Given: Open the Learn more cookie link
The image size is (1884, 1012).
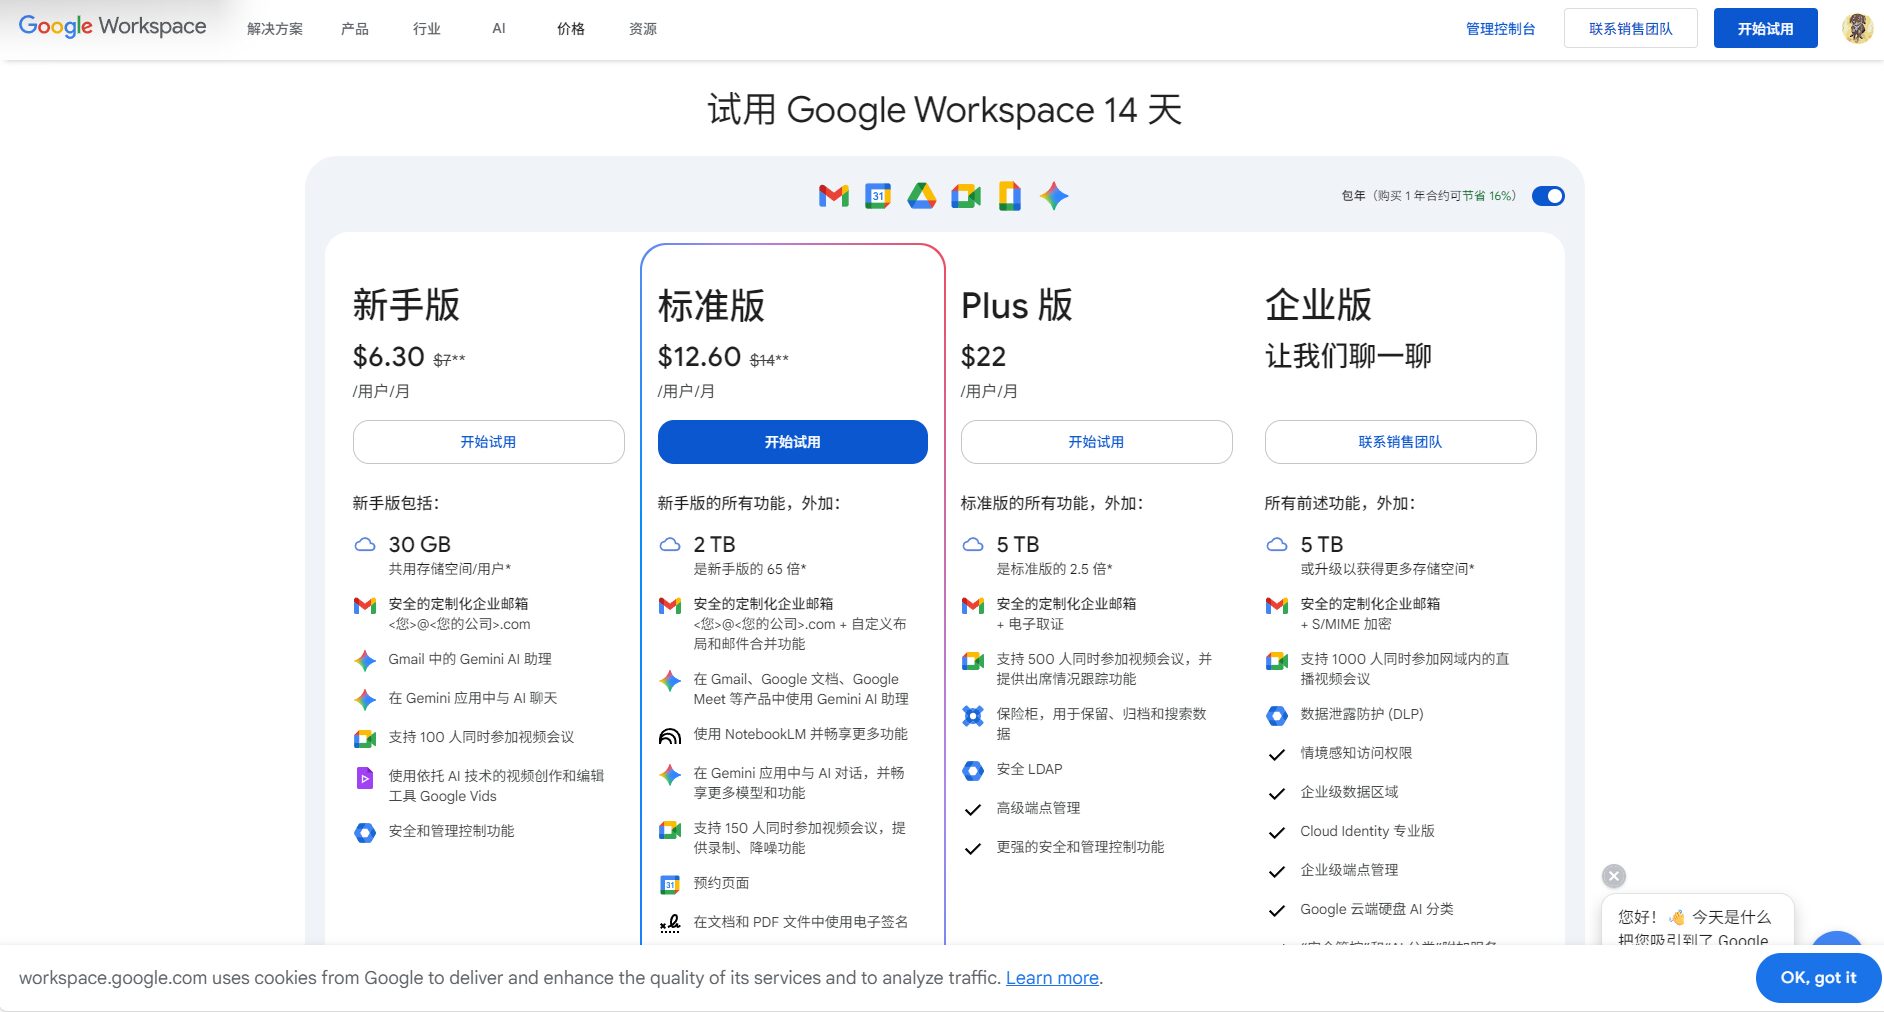Looking at the screenshot, I should tap(1052, 978).
